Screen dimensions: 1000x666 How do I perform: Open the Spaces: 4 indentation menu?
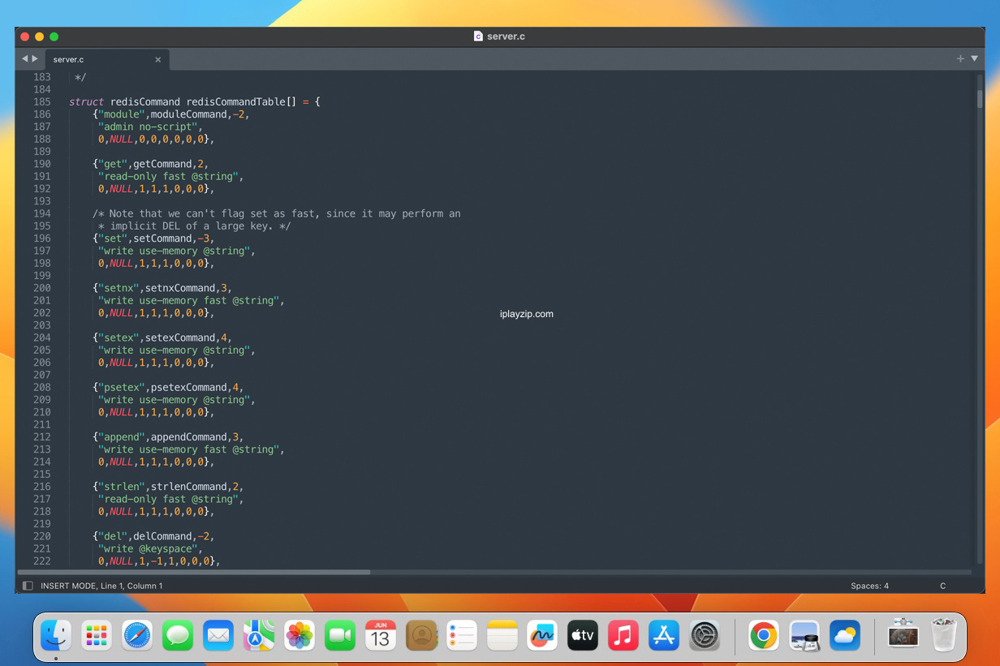click(869, 586)
